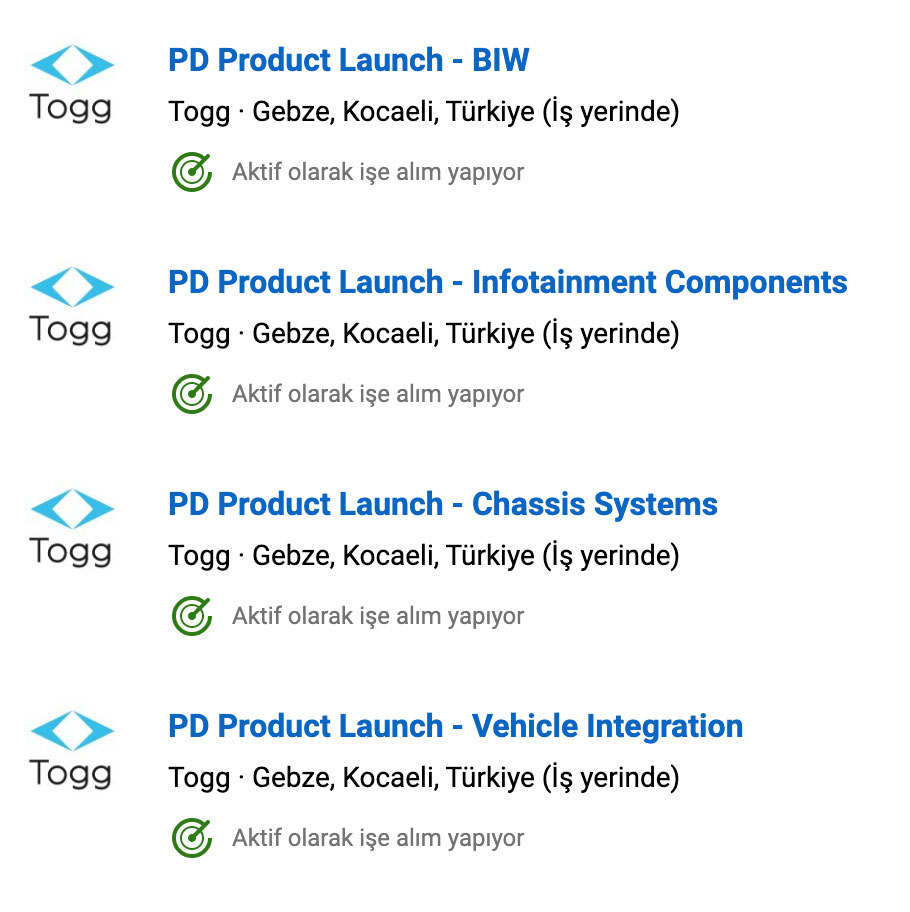
Task: Click "Aktif olarak işe alım yapıyor" under BIW
Action: coord(378,172)
